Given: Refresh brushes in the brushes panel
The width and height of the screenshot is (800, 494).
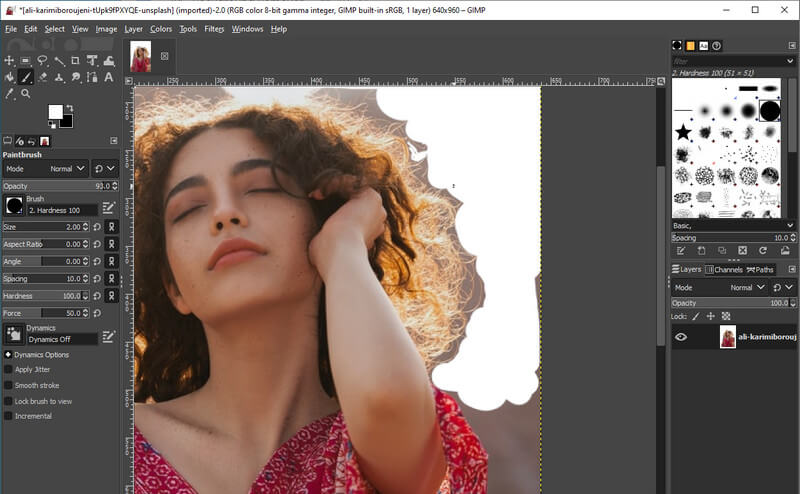Looking at the screenshot, I should (763, 250).
